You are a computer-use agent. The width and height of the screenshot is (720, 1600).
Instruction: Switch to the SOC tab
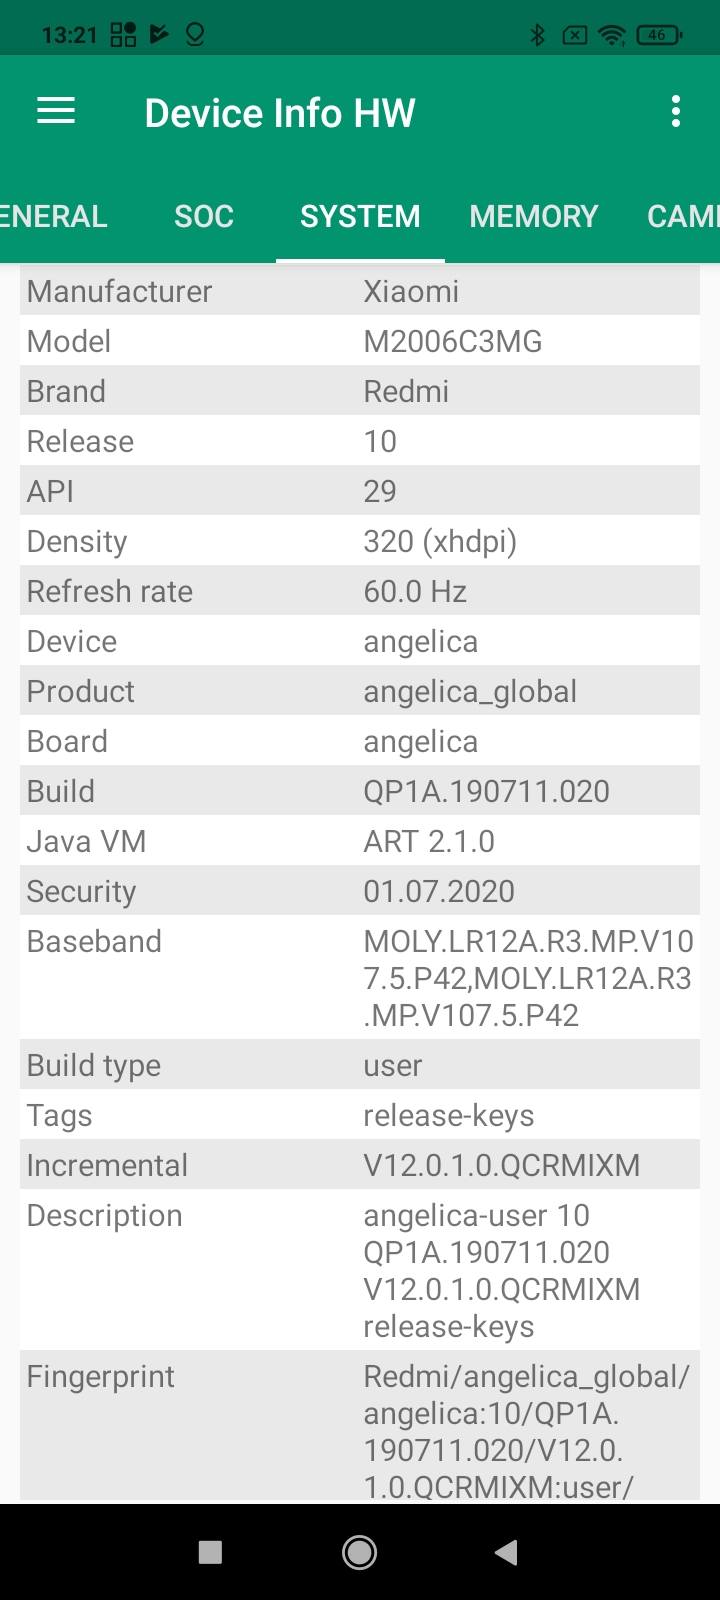[x=204, y=216]
